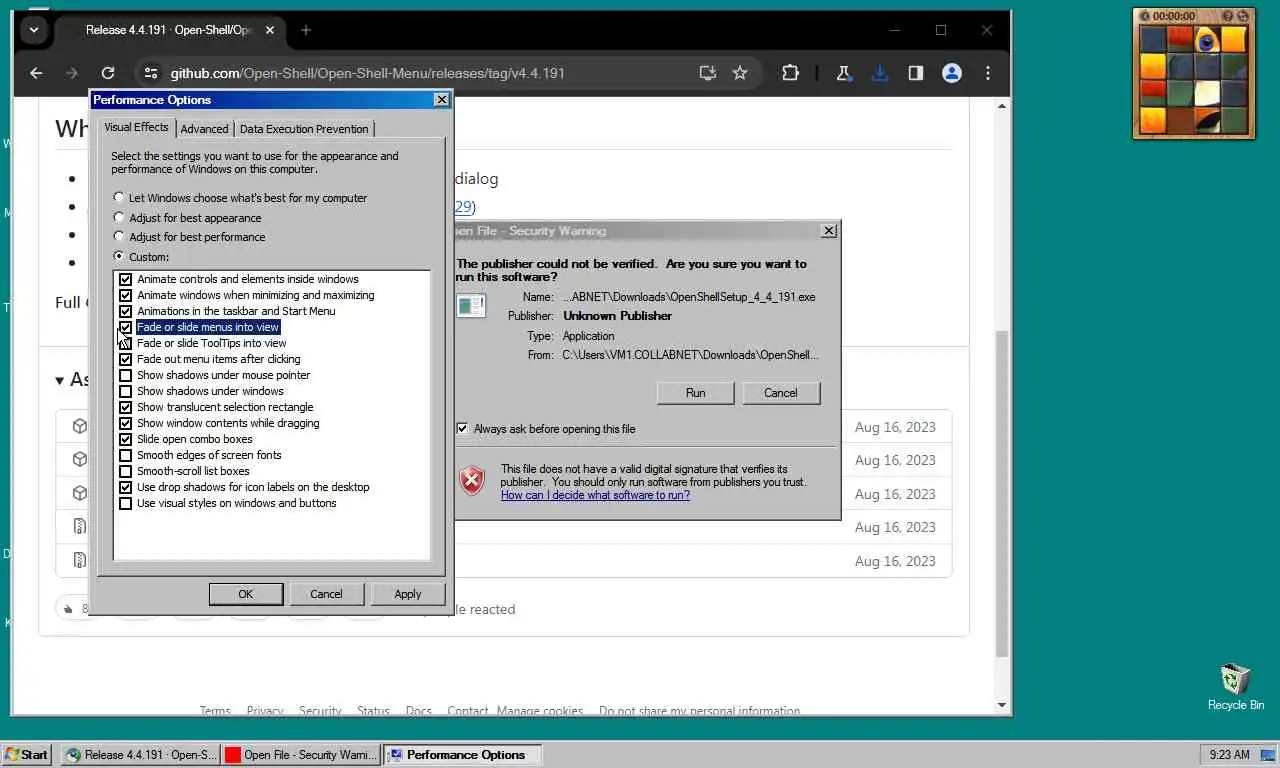Open the Chrome downloads icon
The image size is (1280, 768).
click(x=880, y=73)
